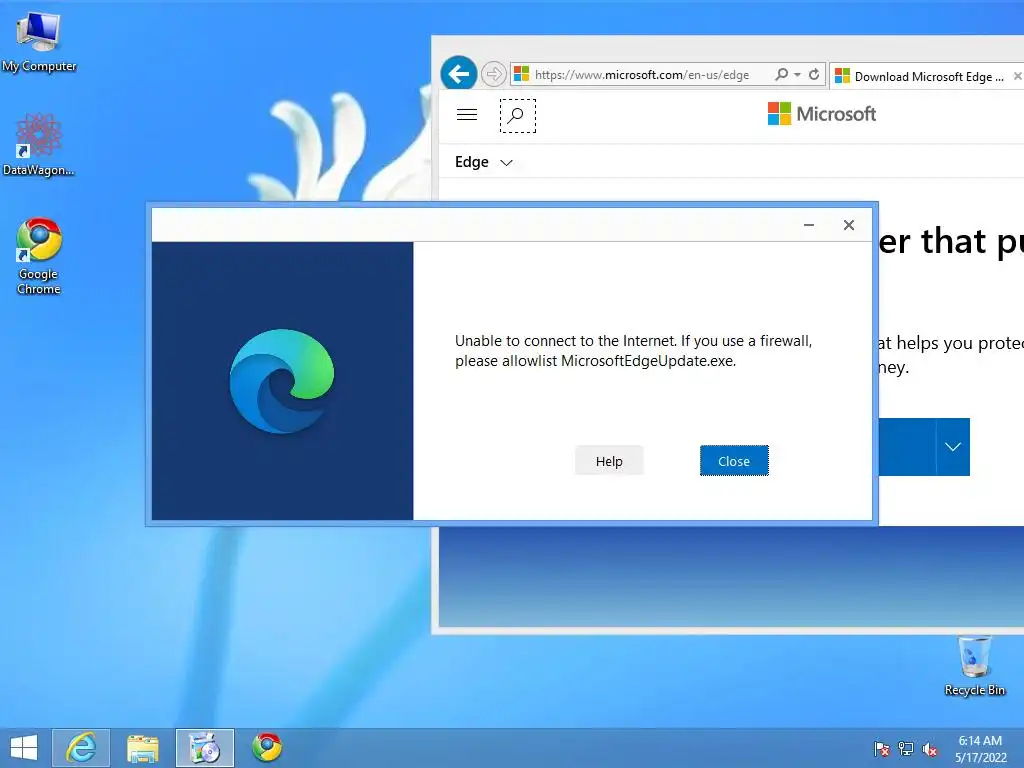Open the network icon in system tray
The width and height of the screenshot is (1024, 768).
[x=906, y=749]
